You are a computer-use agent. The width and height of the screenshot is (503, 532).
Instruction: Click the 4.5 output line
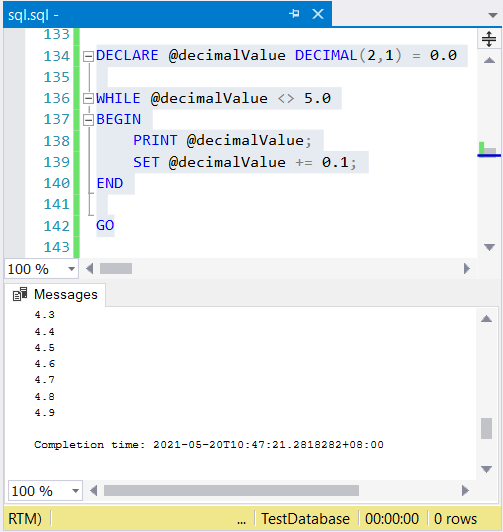click(44, 348)
